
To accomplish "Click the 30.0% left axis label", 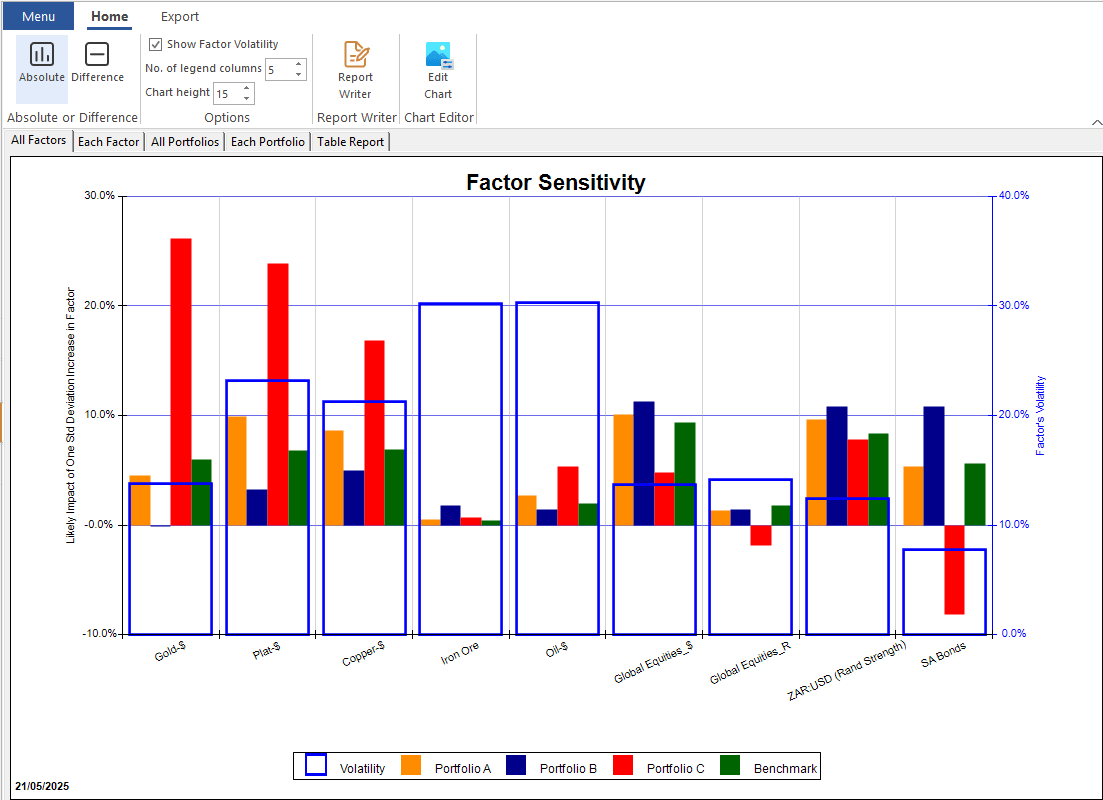I will click(x=99, y=195).
